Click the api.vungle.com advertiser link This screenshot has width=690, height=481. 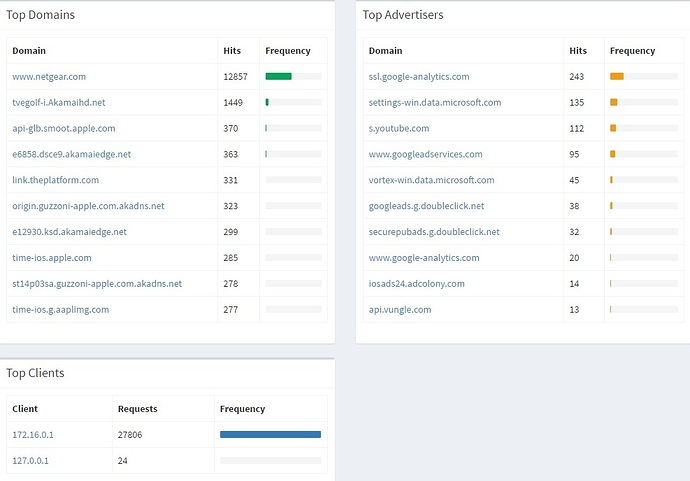400,310
